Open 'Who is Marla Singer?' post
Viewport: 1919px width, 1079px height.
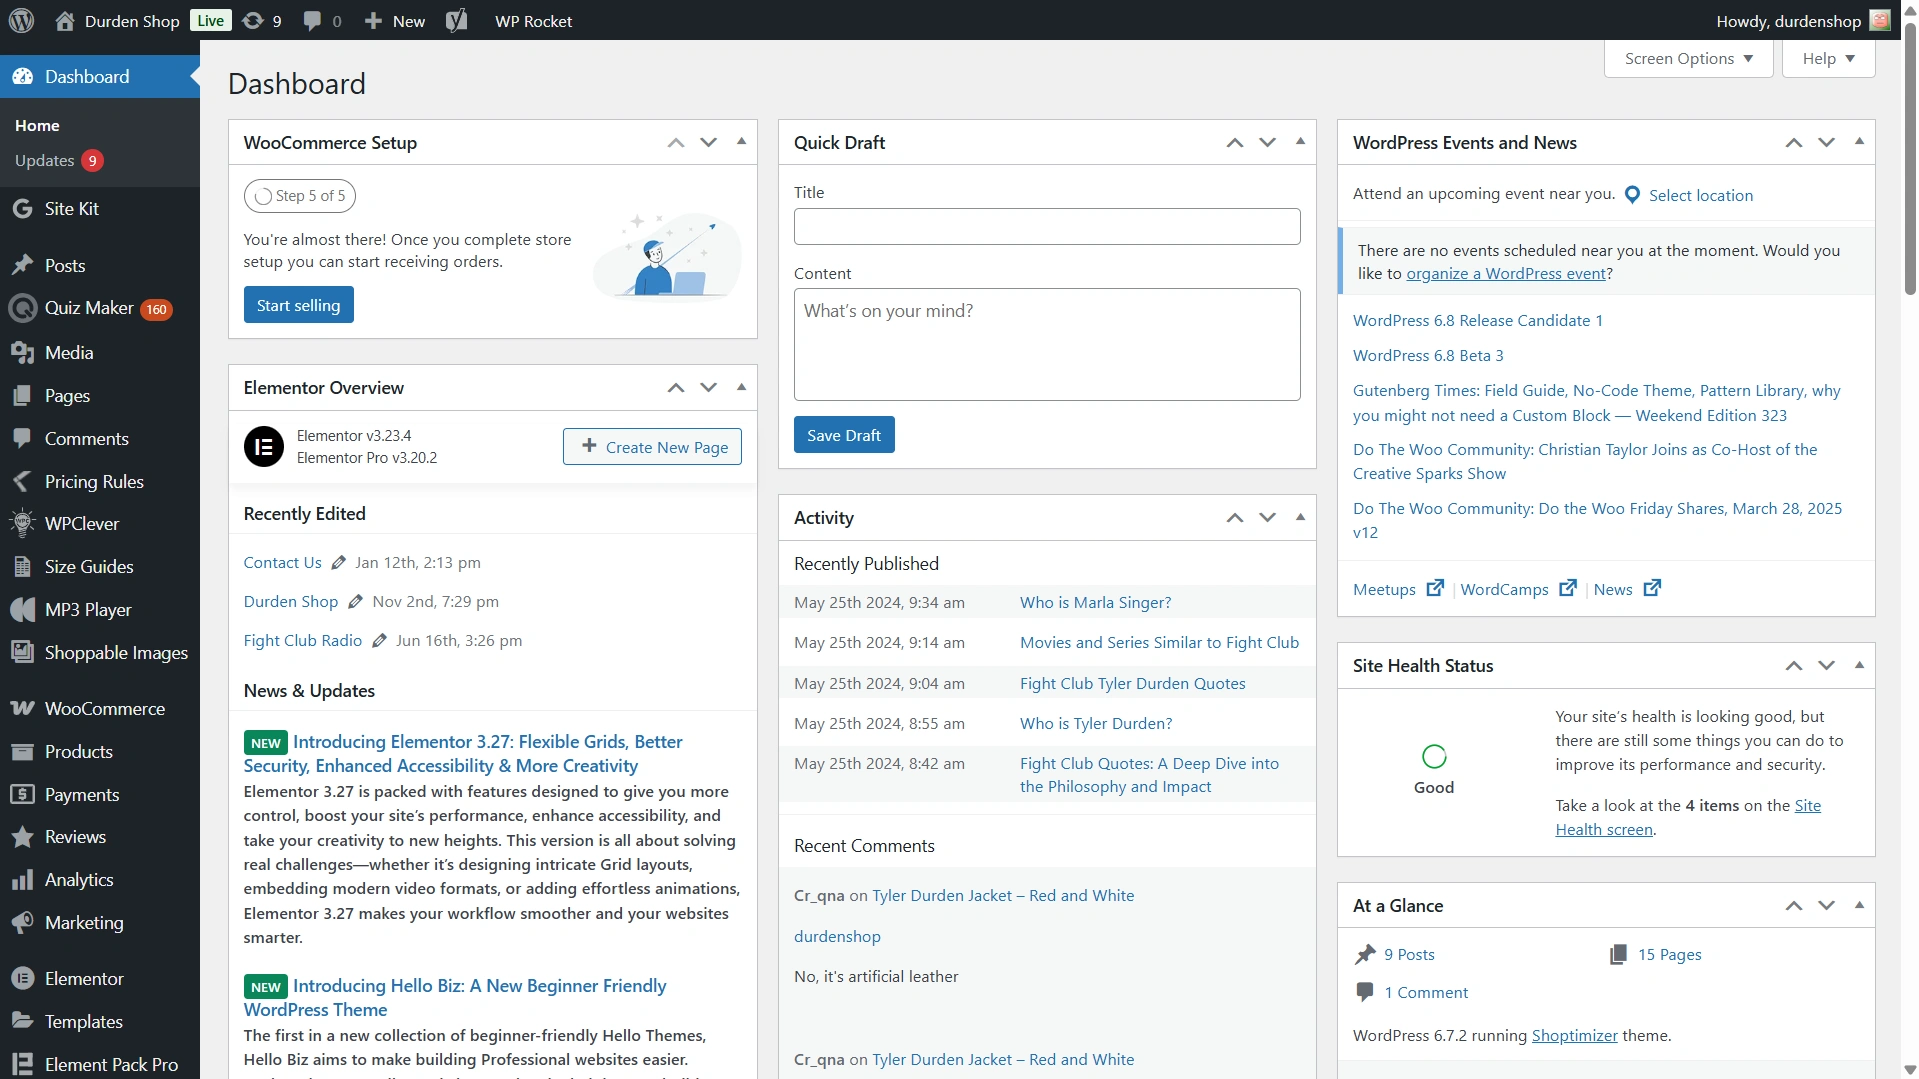[1095, 602]
